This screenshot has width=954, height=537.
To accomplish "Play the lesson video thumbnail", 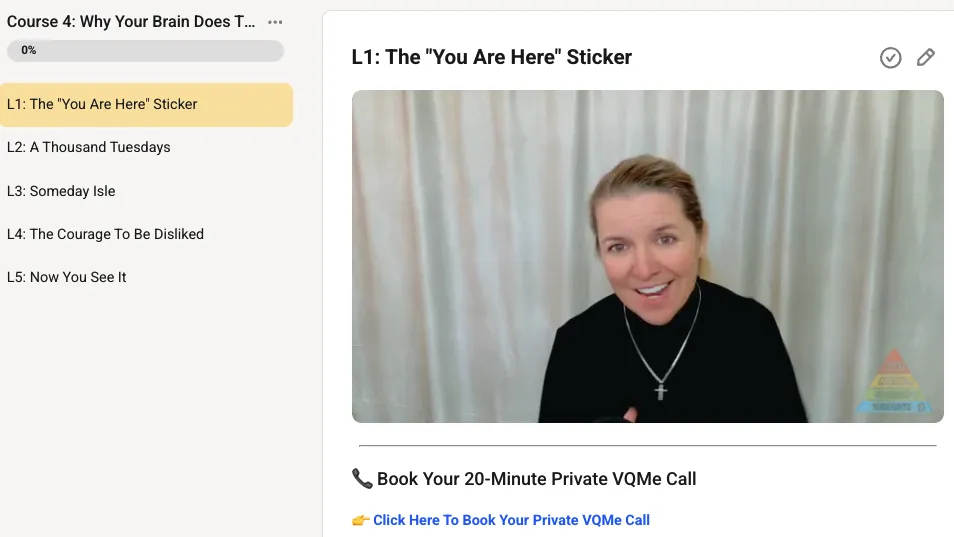I will tap(647, 256).
